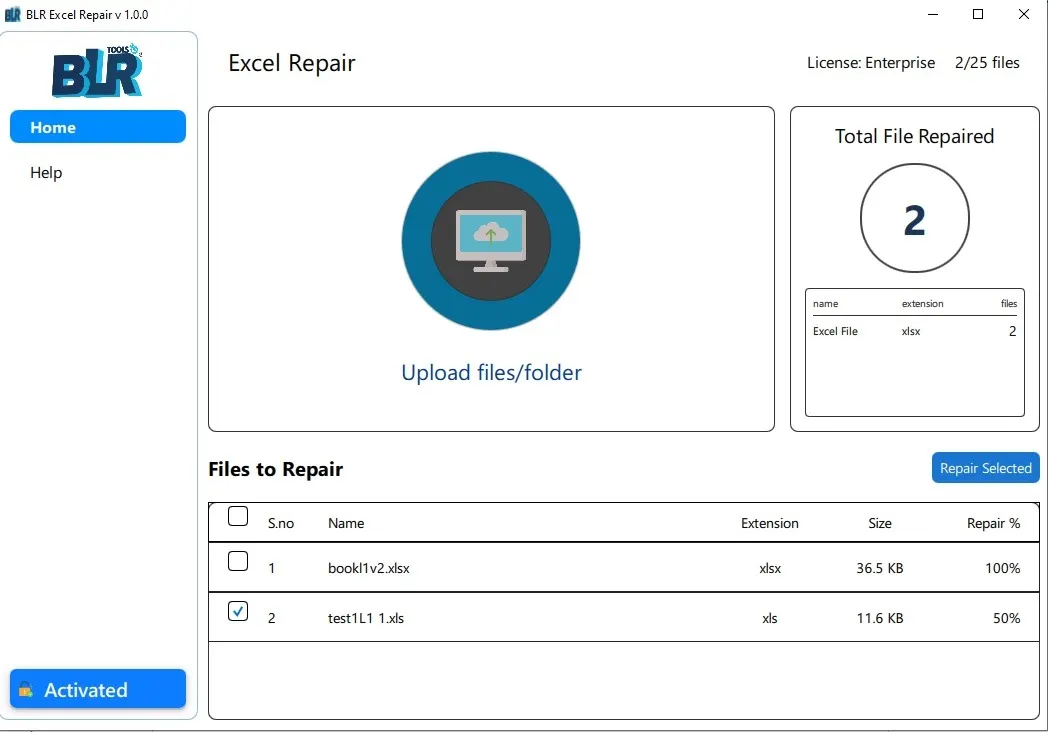Click the Total File Repaired heading
The width and height of the screenshot is (1048, 732).
click(914, 136)
